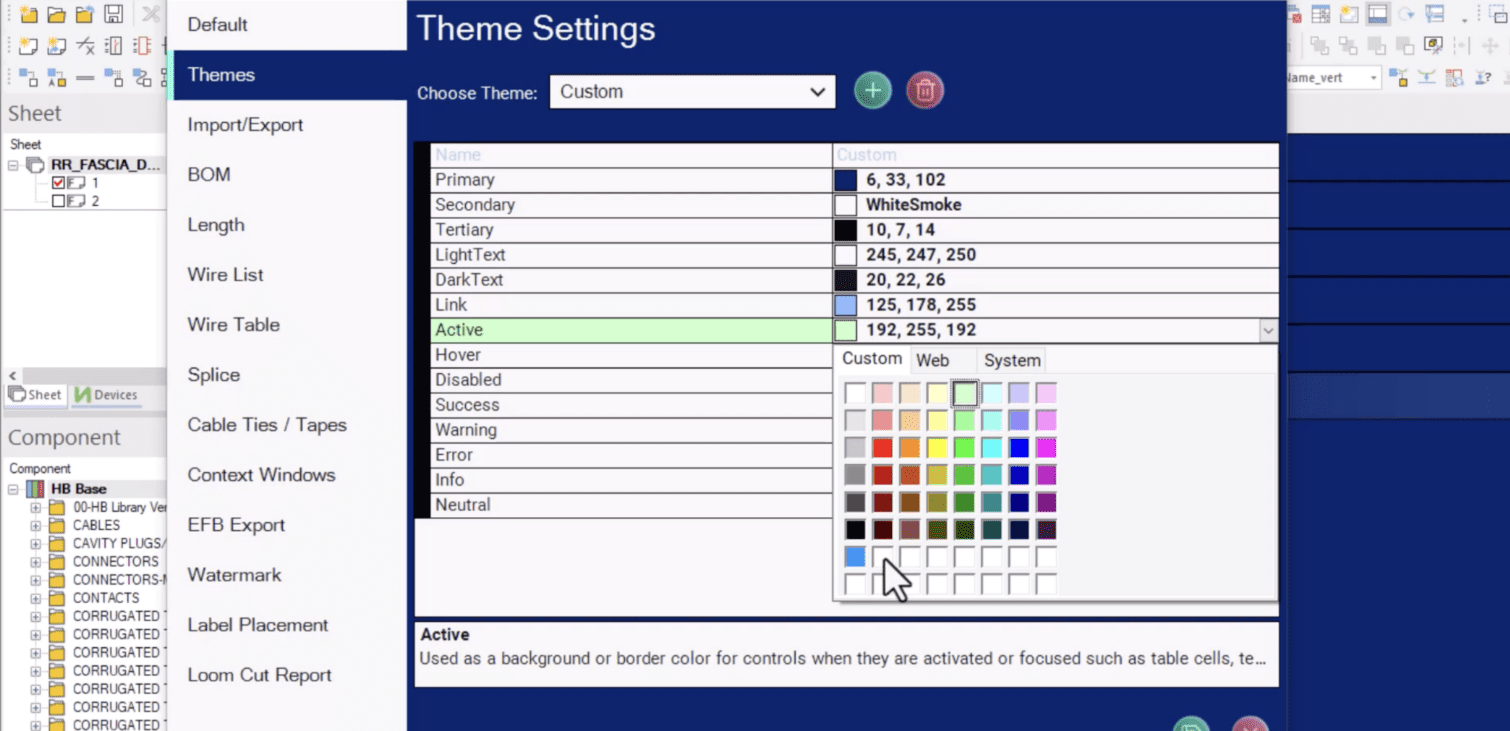Click the red dotted connector symbol icon
The width and height of the screenshot is (1510, 731).
(x=142, y=45)
